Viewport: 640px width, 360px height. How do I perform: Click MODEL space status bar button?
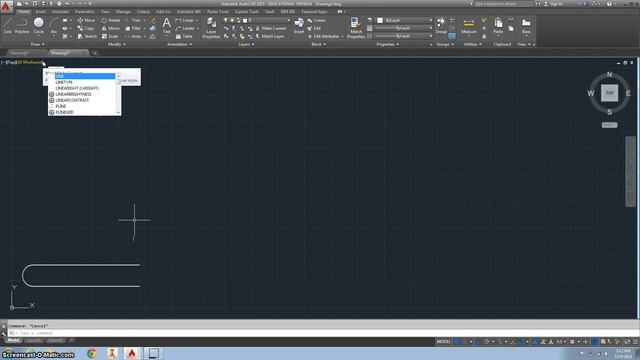(x=443, y=342)
